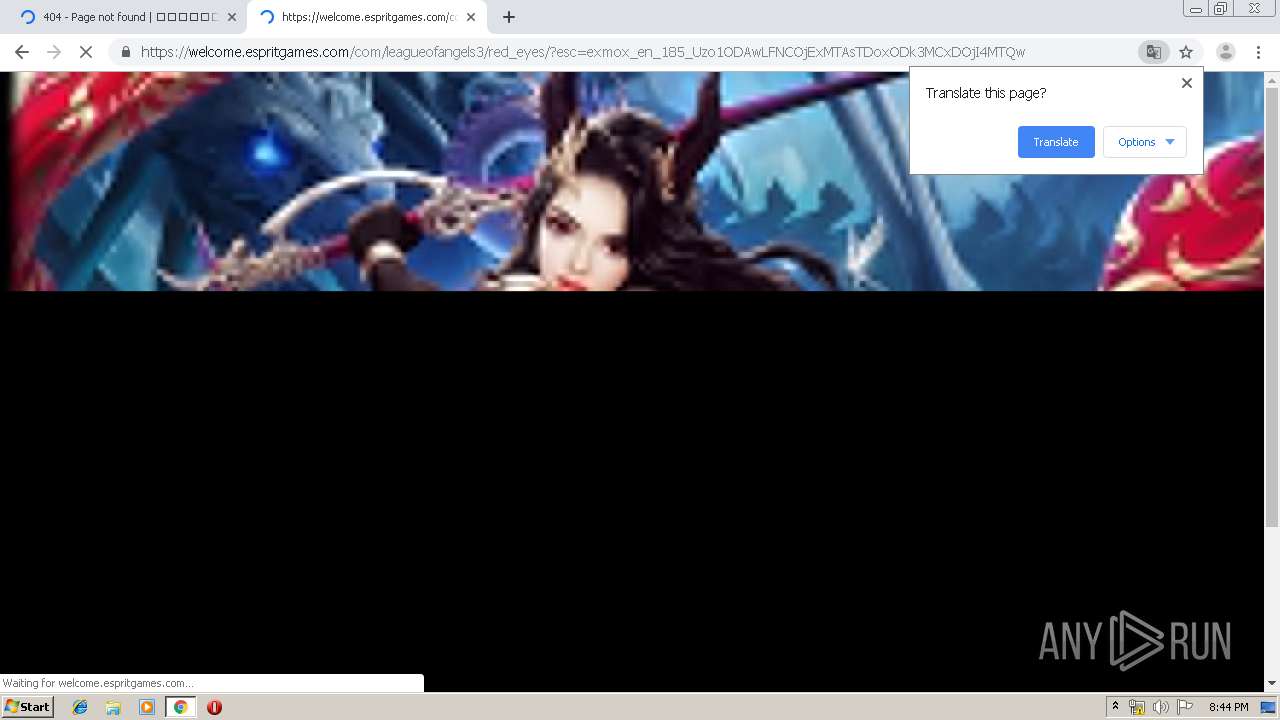
Task: Stop loading the page
Action: [86, 52]
